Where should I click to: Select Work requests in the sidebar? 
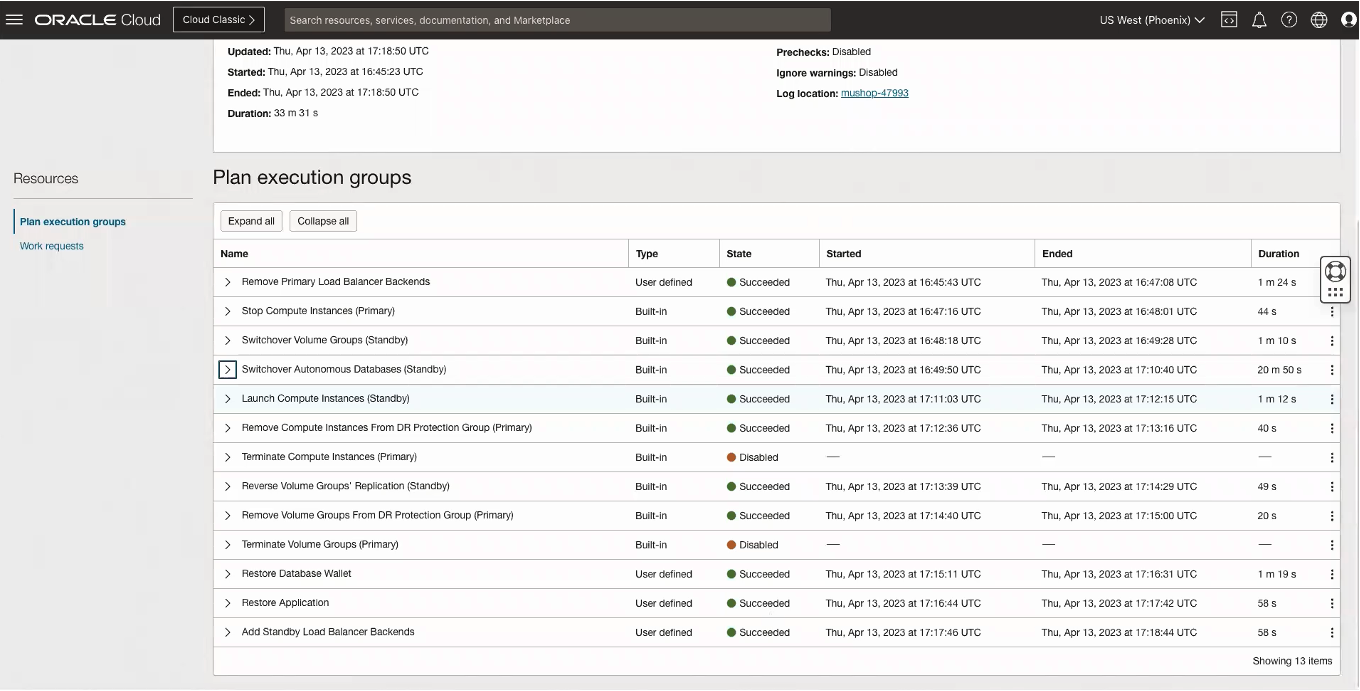click(x=51, y=245)
